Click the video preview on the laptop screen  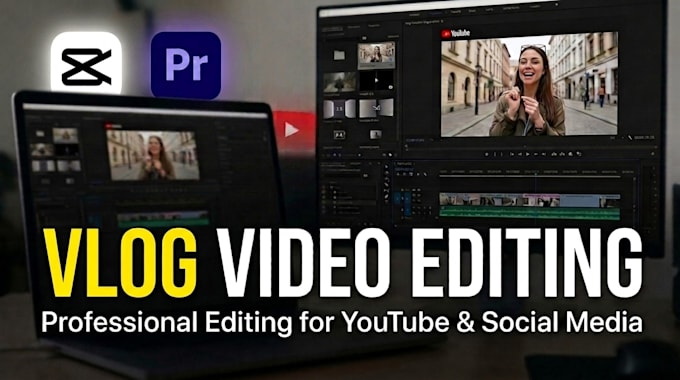[153, 155]
